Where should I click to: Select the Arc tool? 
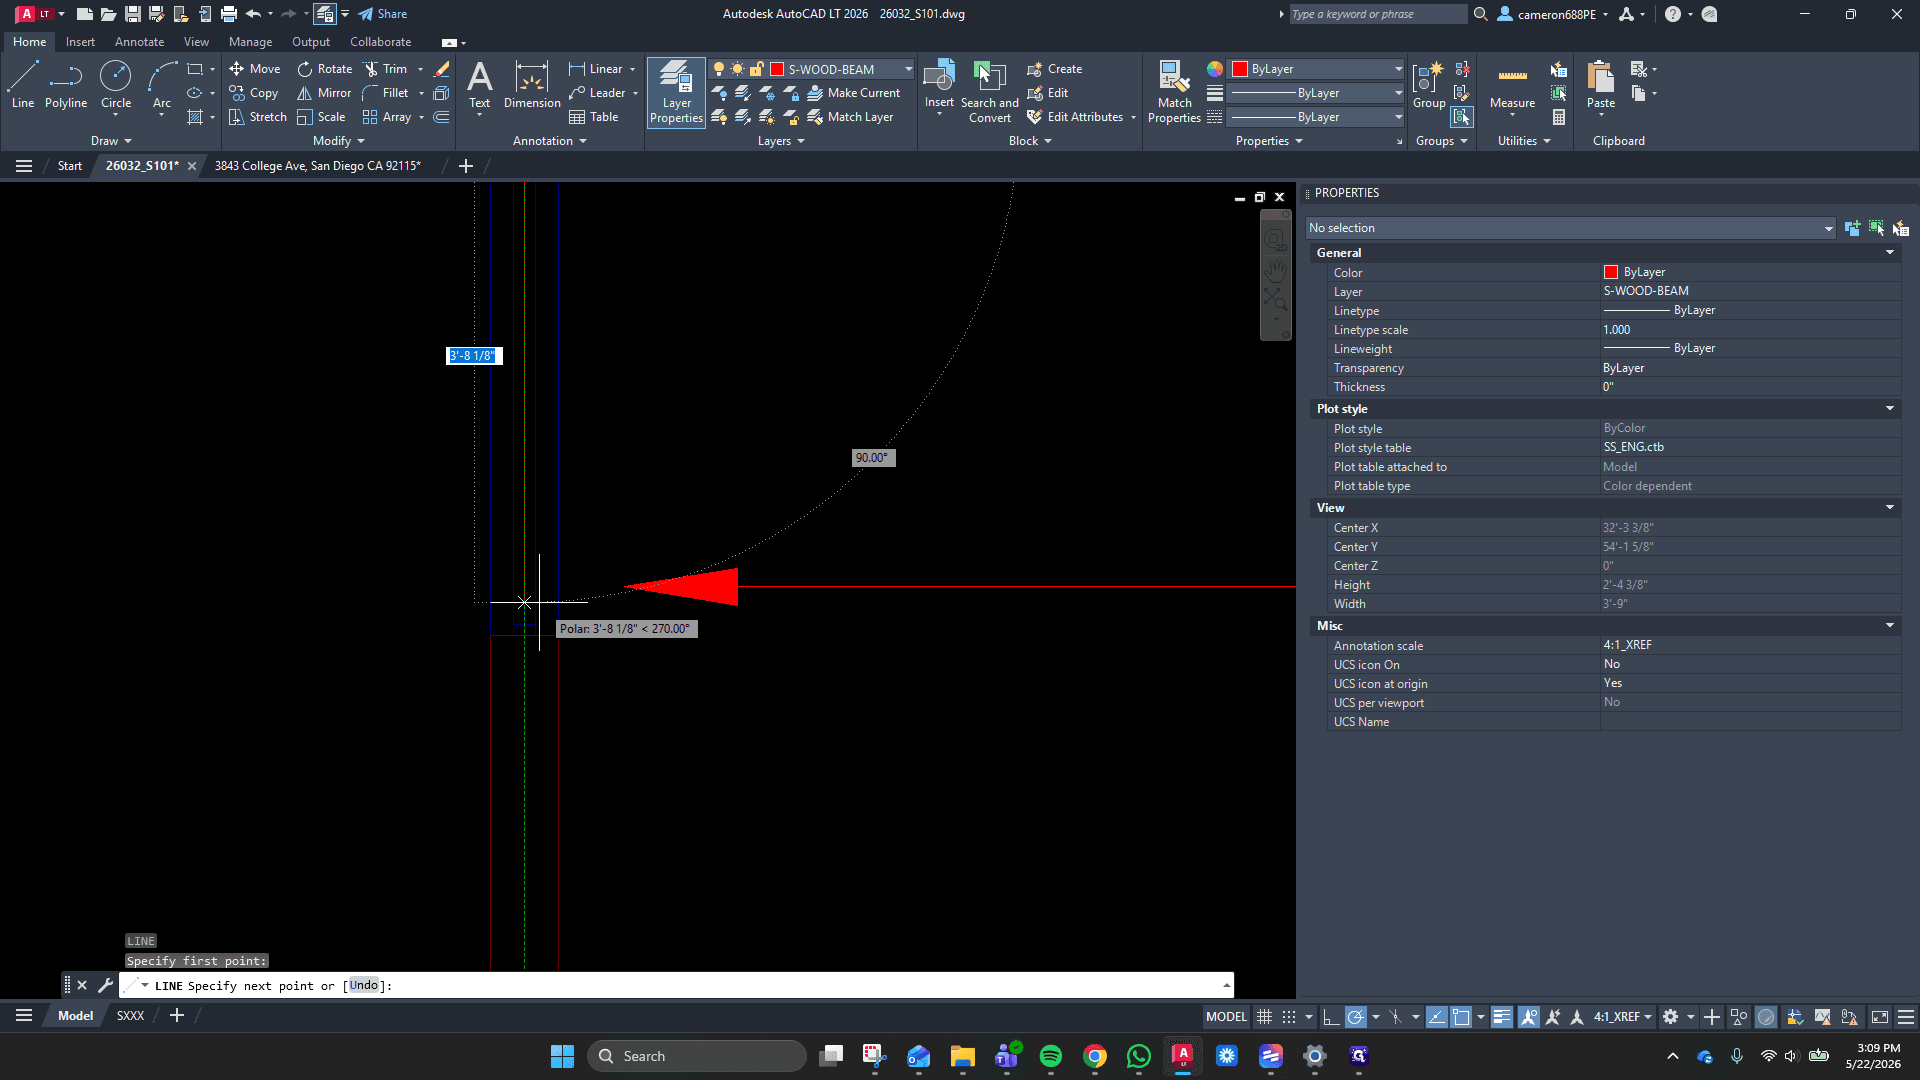[x=162, y=84]
